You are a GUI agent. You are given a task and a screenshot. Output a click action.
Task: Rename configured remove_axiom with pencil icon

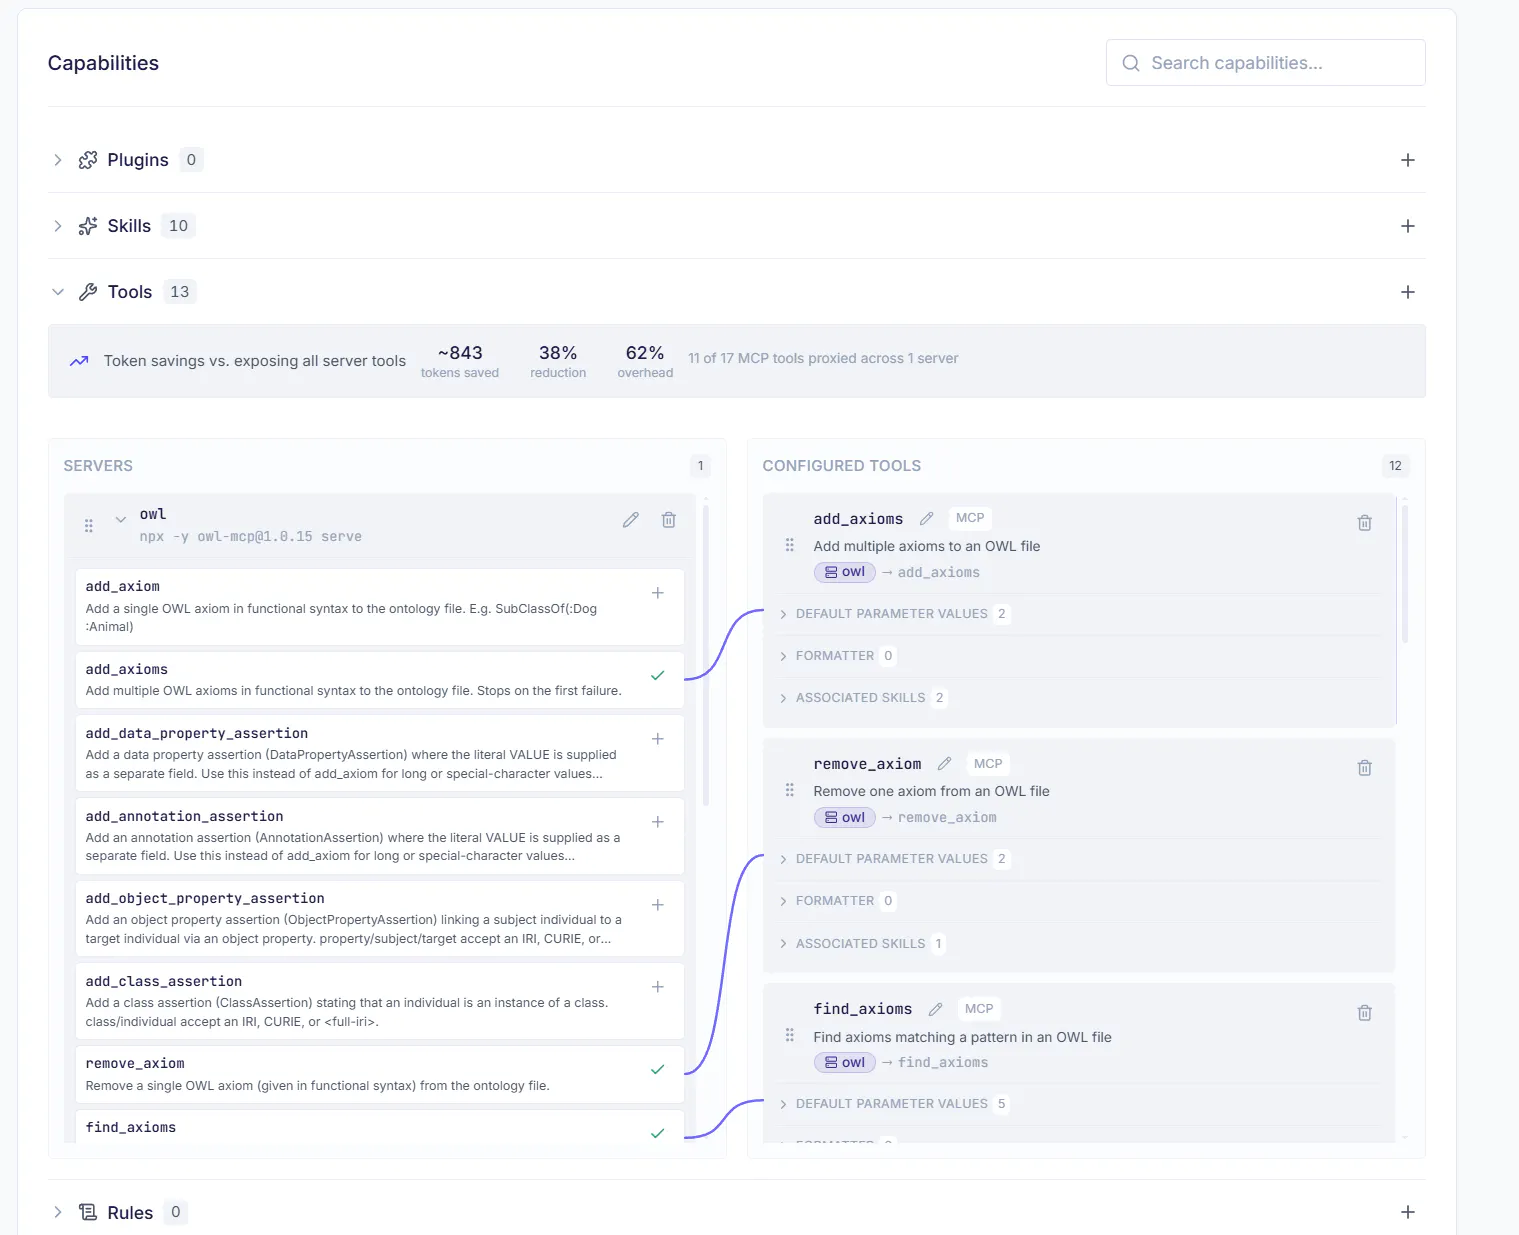[945, 763]
